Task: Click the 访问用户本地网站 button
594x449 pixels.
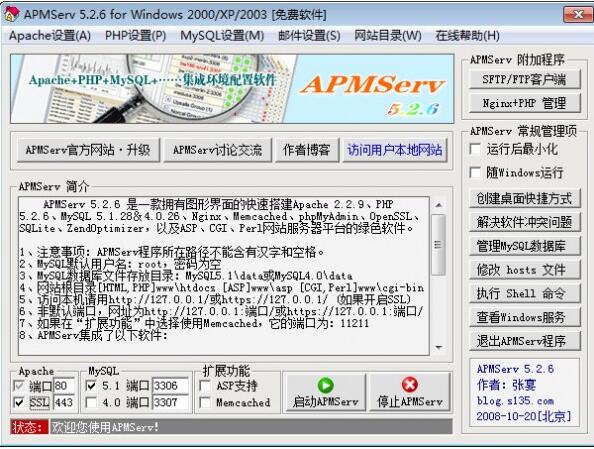Action: coord(395,150)
